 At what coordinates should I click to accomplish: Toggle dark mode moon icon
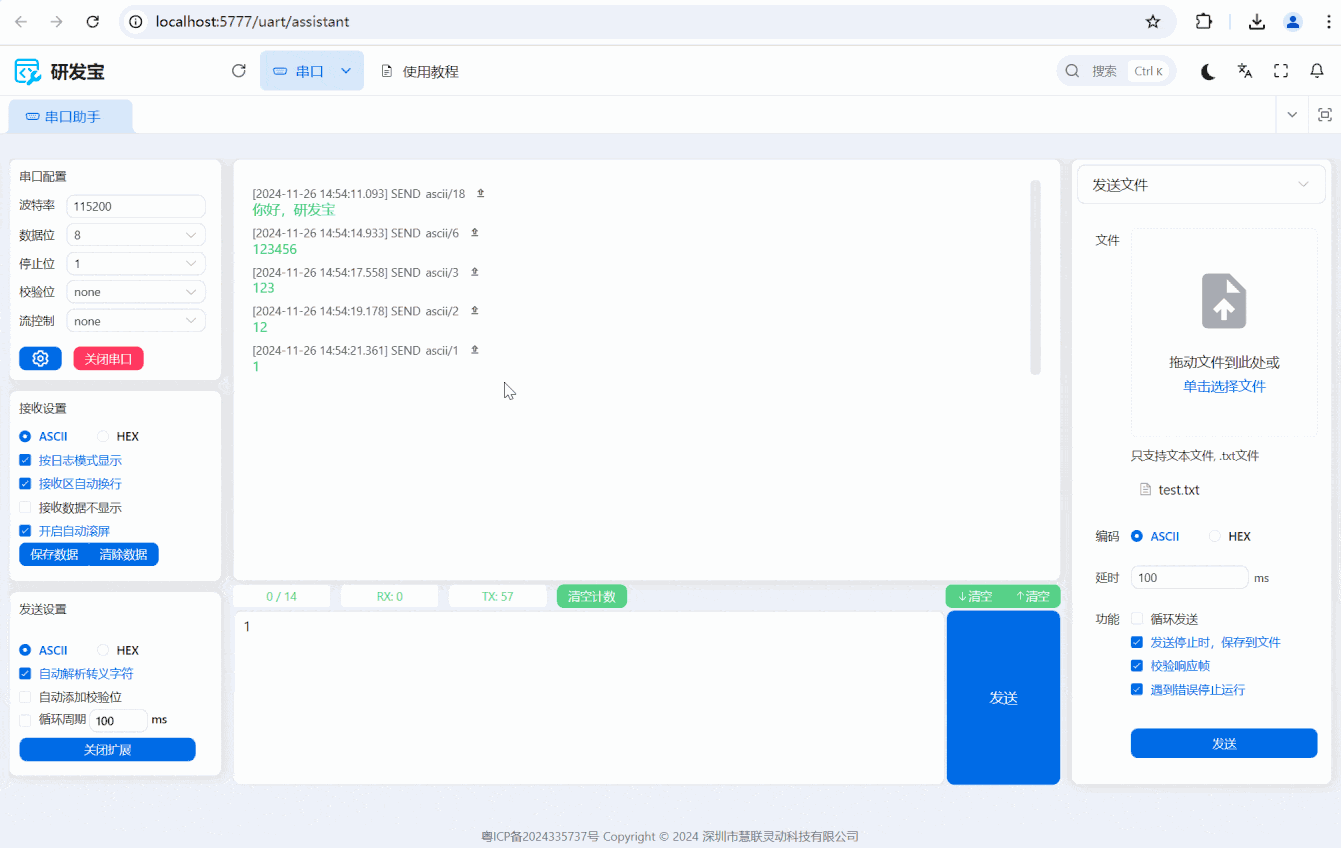(1208, 71)
